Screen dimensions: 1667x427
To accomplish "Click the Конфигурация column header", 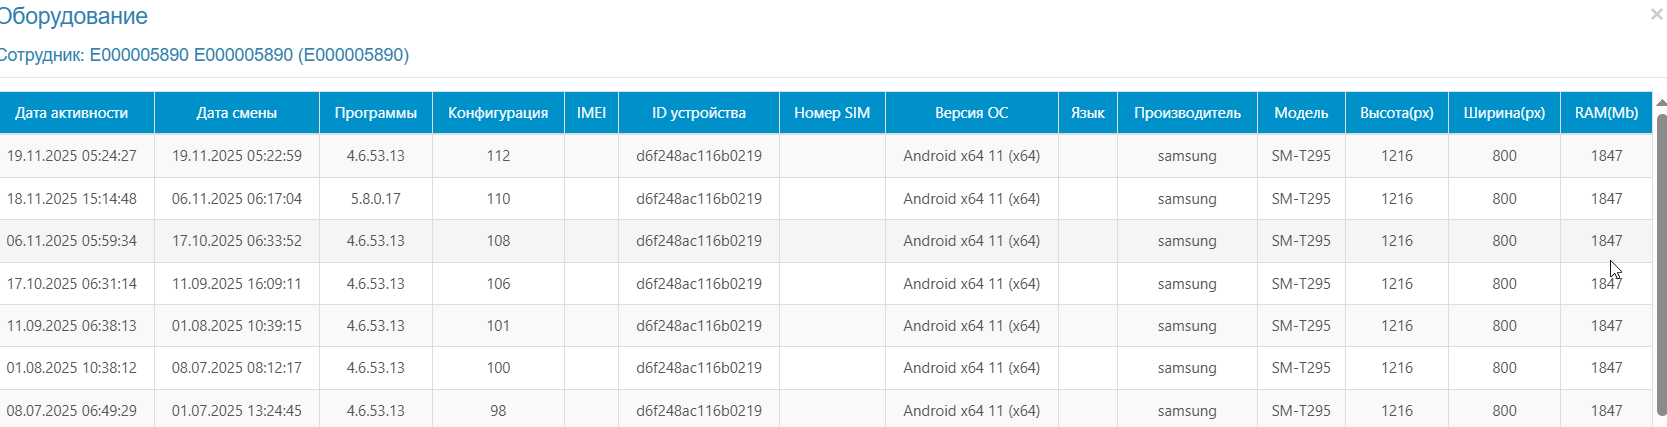I will pos(498,113).
